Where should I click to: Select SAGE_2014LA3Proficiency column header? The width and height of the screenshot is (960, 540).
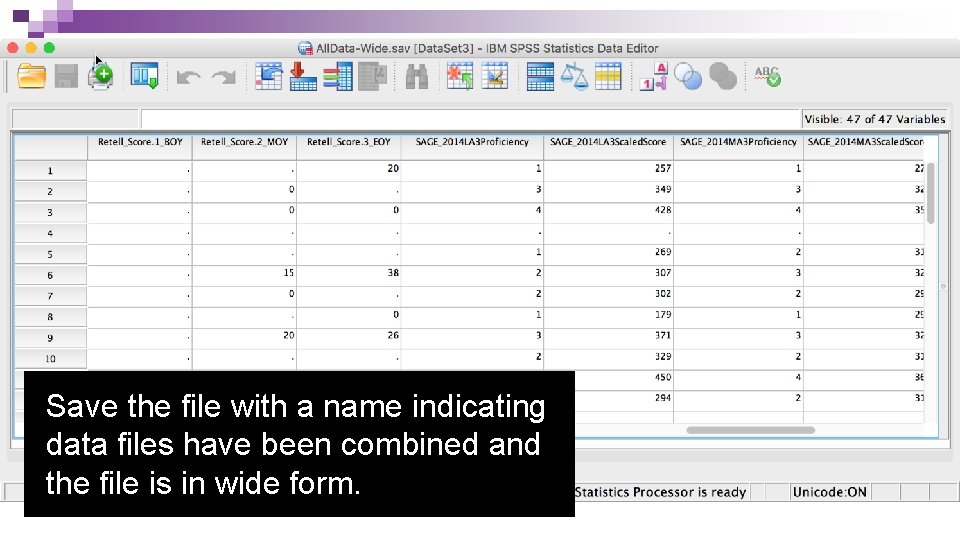[472, 146]
